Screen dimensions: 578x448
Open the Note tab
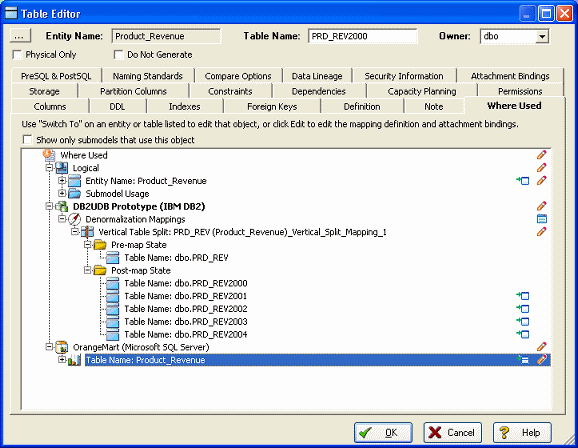[434, 107]
